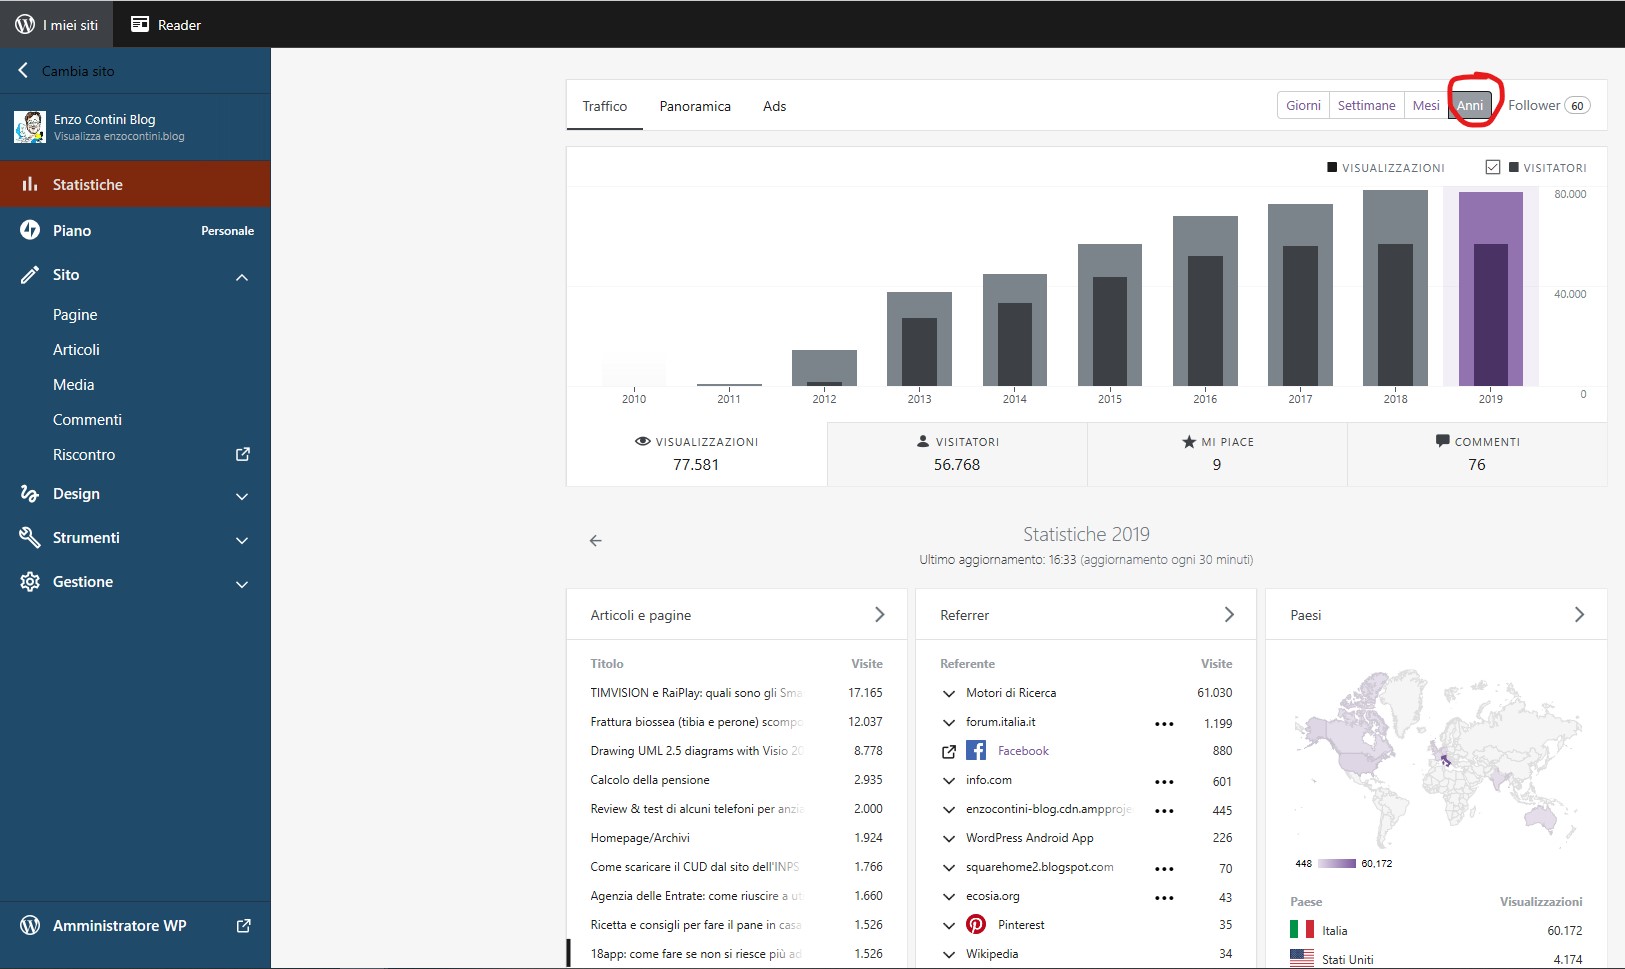Open the Facebook referrer link
The image size is (1625, 969).
click(x=1023, y=751)
